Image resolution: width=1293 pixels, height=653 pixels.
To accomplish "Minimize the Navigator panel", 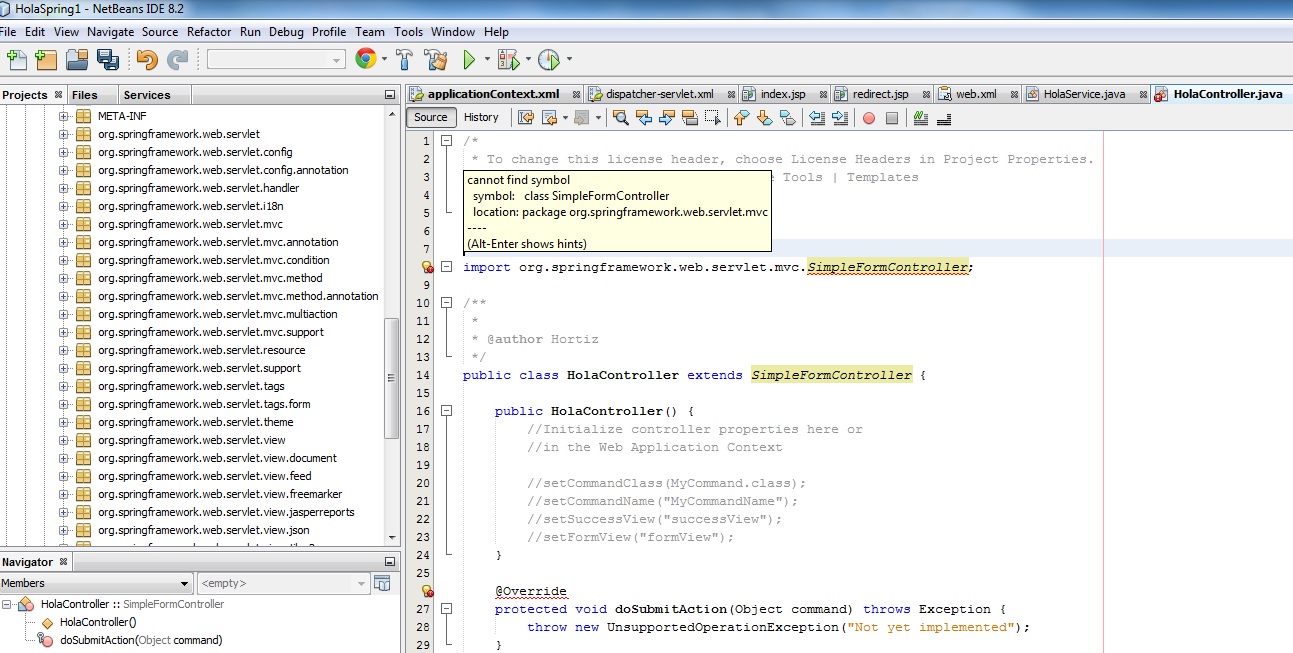I will [x=390, y=562].
